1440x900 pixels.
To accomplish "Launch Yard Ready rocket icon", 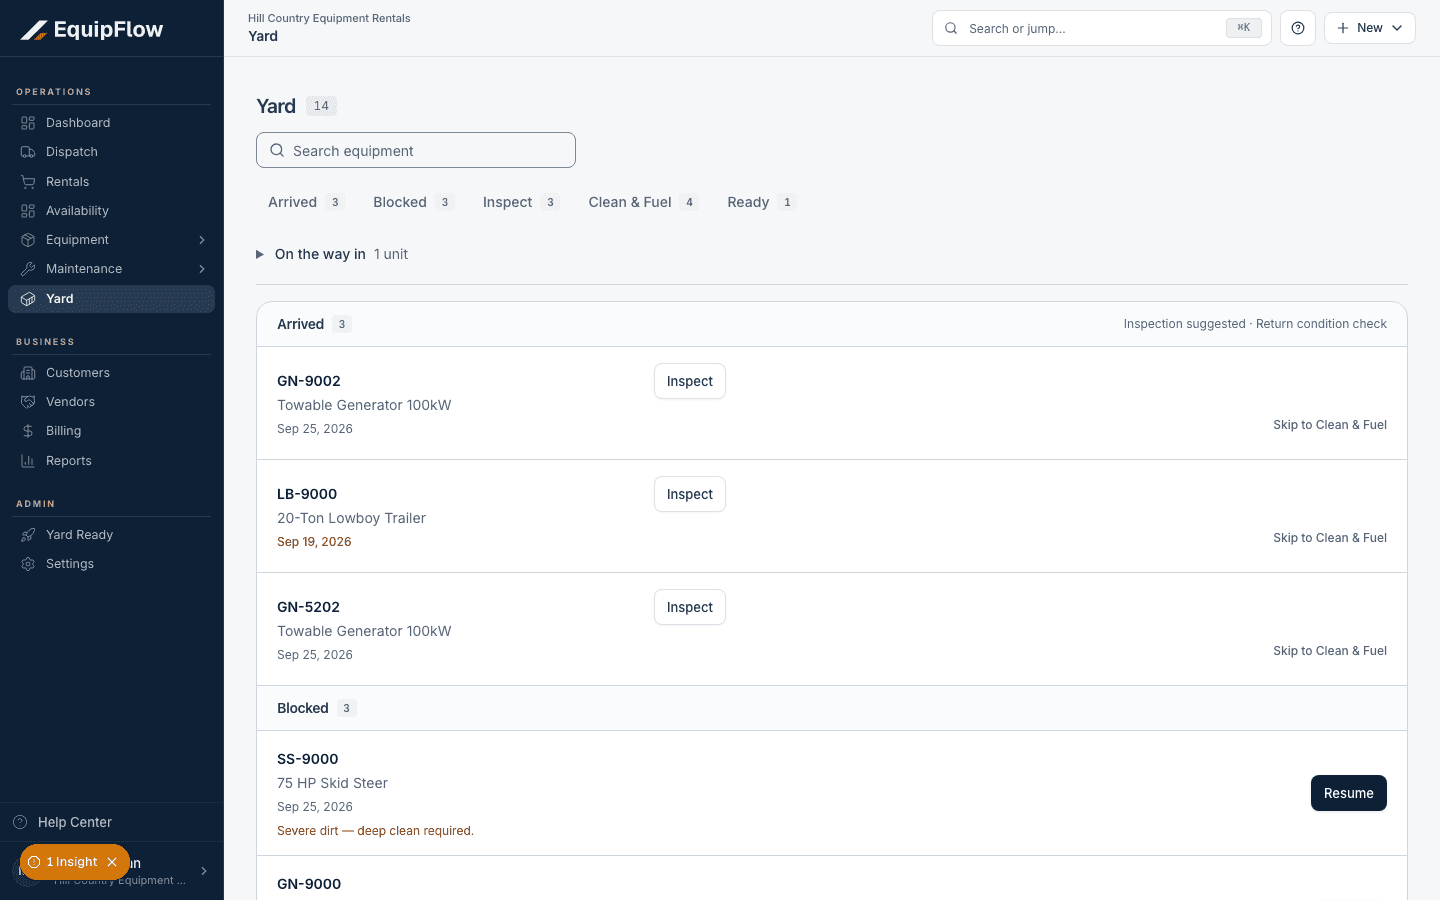I will pyautogui.click(x=28, y=535).
